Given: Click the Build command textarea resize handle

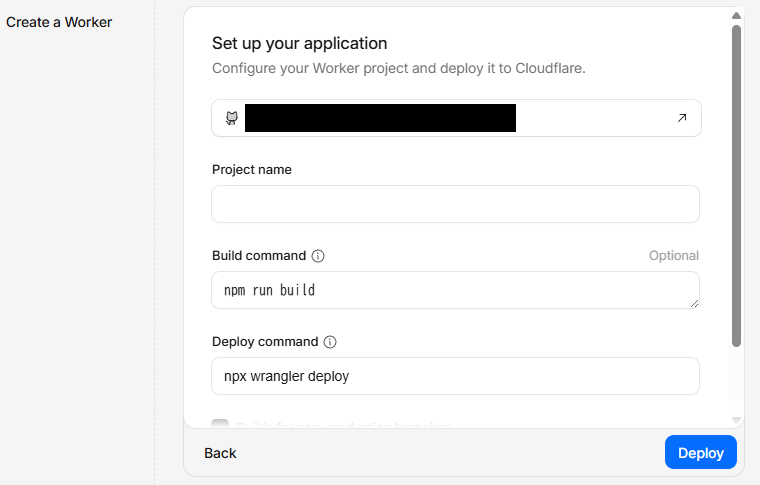Looking at the screenshot, I should pyautogui.click(x=693, y=302).
